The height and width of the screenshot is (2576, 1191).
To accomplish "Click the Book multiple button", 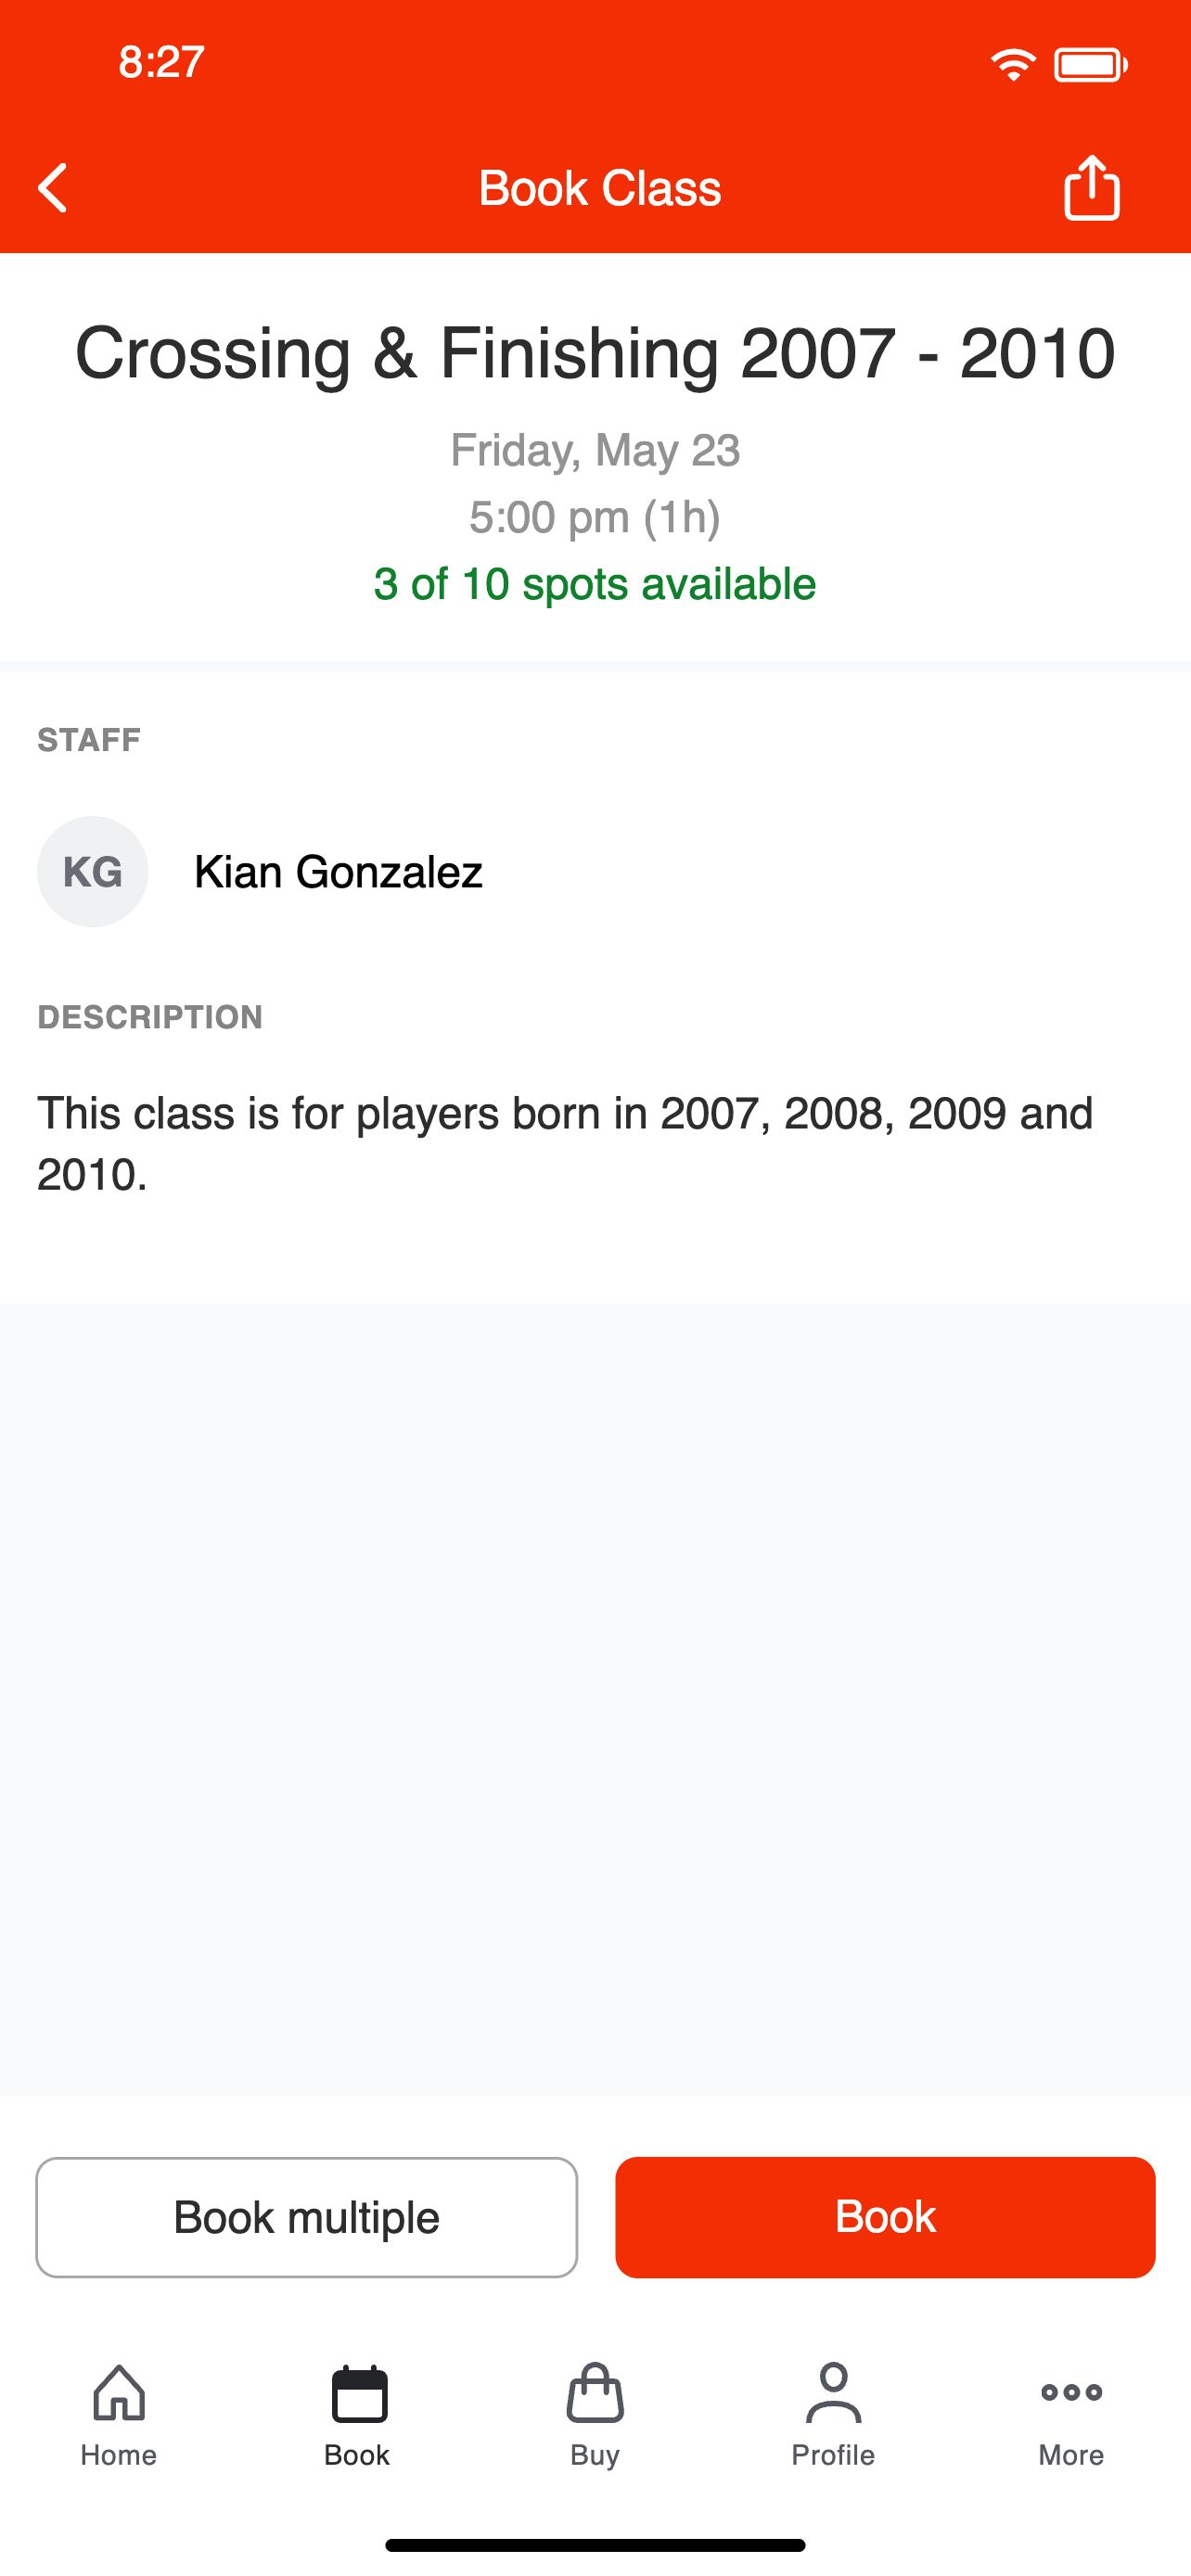I will click(x=307, y=2217).
